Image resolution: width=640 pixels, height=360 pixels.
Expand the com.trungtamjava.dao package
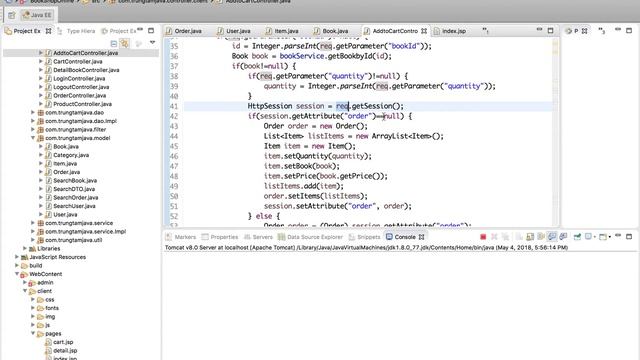pos(33,112)
